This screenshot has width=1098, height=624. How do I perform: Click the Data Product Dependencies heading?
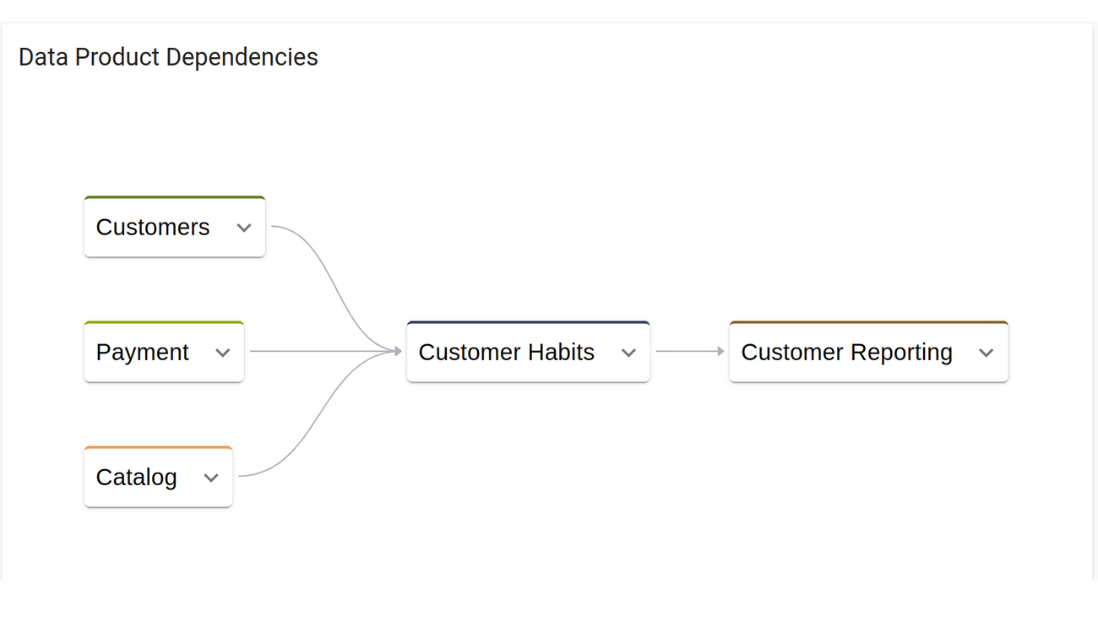click(x=168, y=57)
